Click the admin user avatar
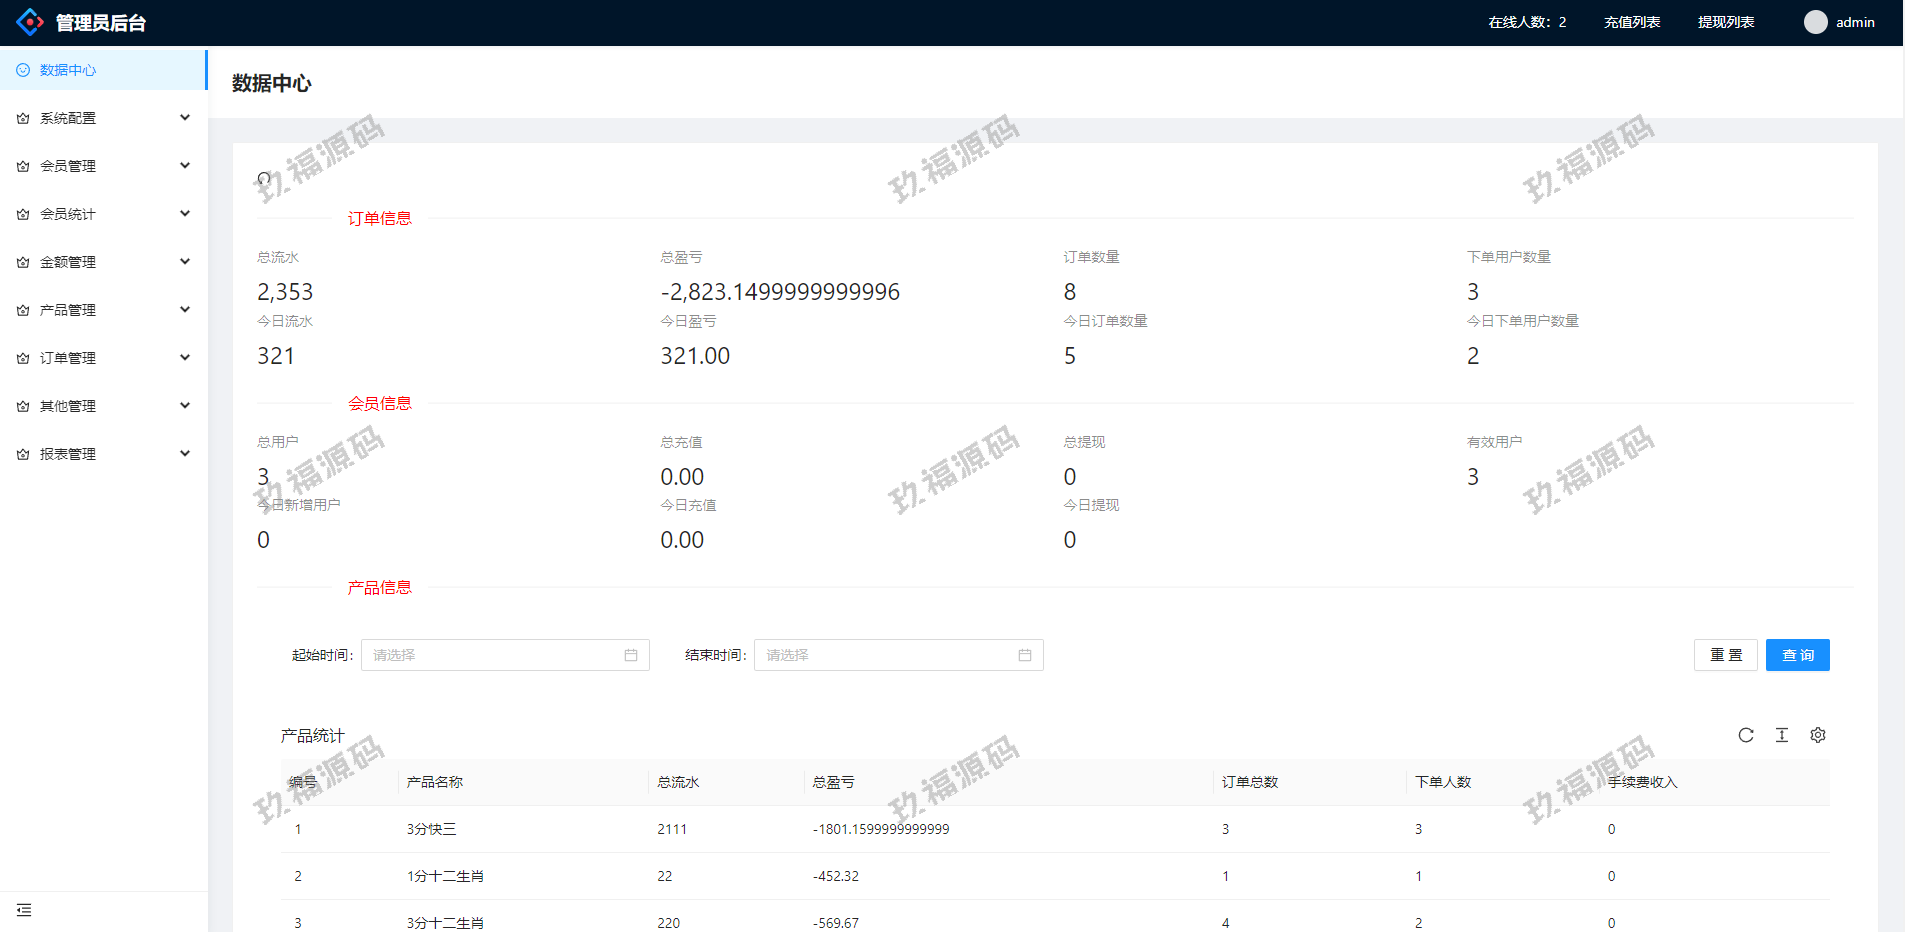The image size is (1905, 932). point(1815,22)
